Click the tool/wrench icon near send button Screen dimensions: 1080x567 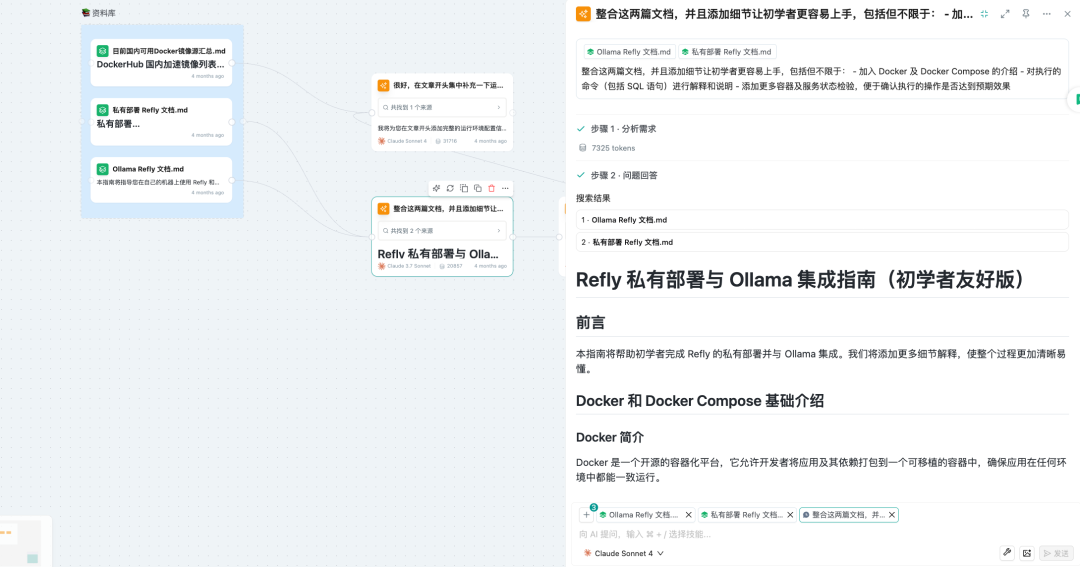1007,553
